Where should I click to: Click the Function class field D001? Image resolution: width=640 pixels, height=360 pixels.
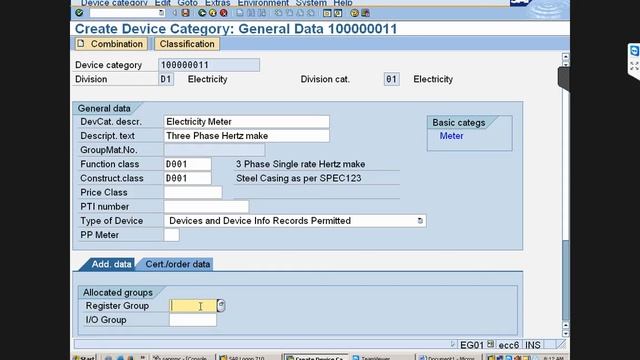(187, 164)
